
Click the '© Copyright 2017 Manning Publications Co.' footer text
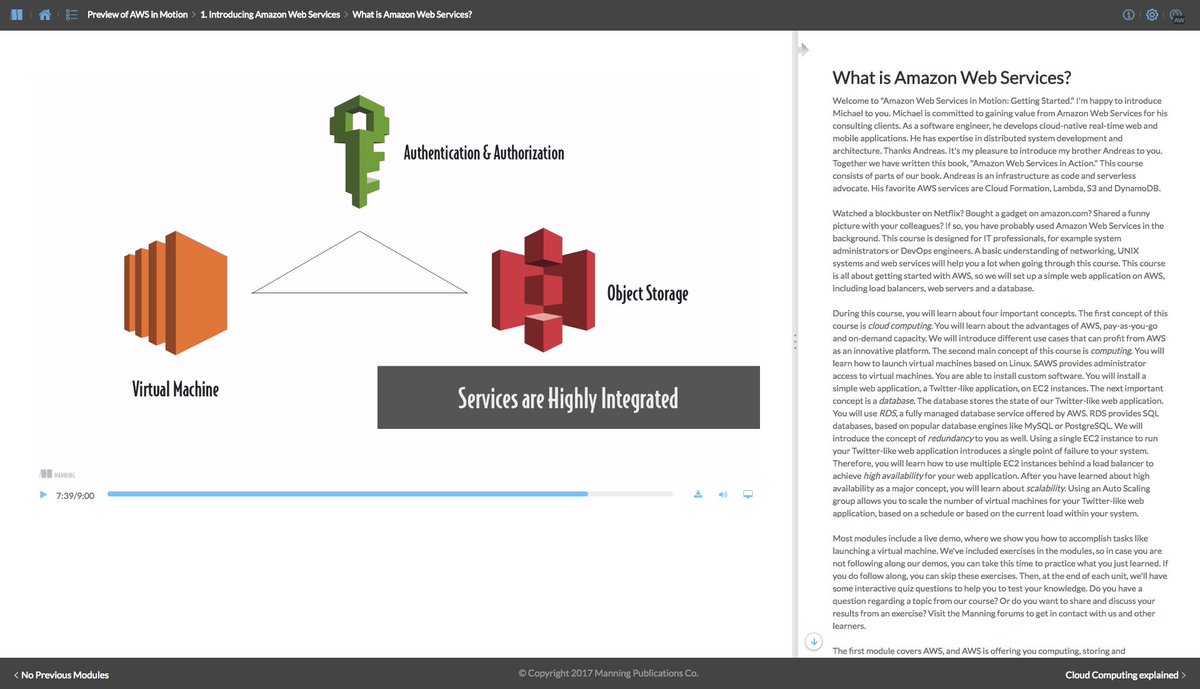pyautogui.click(x=608, y=674)
